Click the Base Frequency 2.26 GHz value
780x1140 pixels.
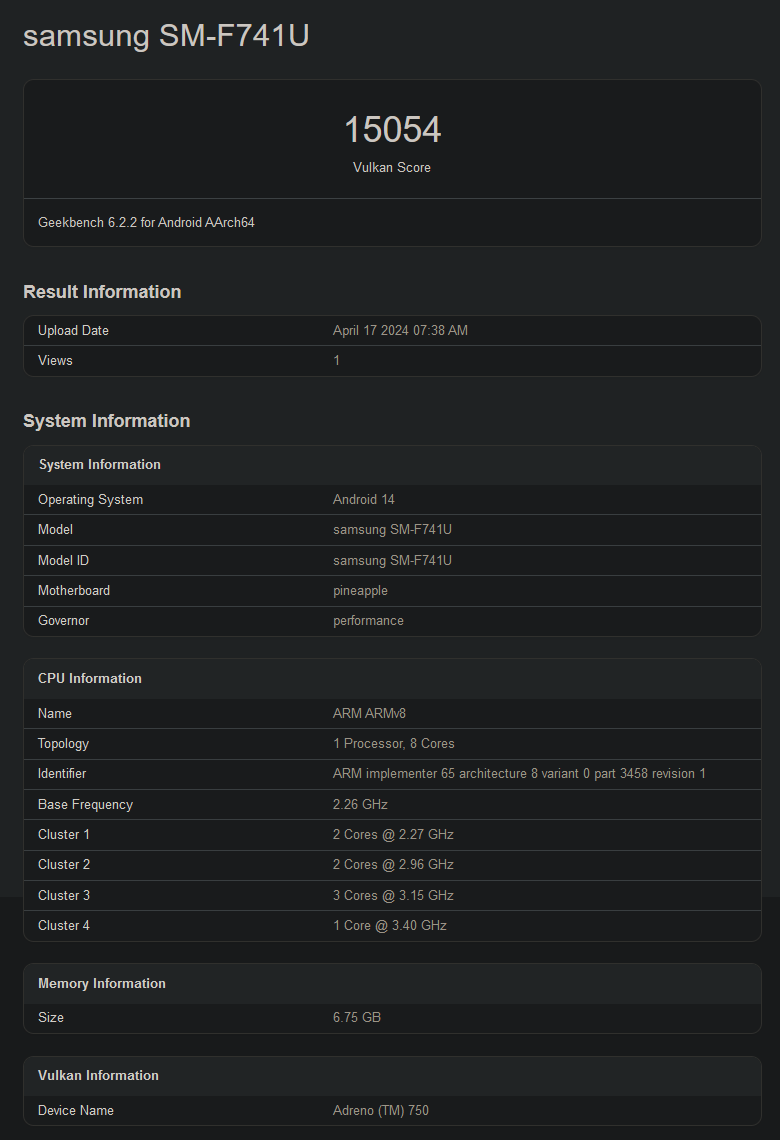pyautogui.click(x=360, y=804)
